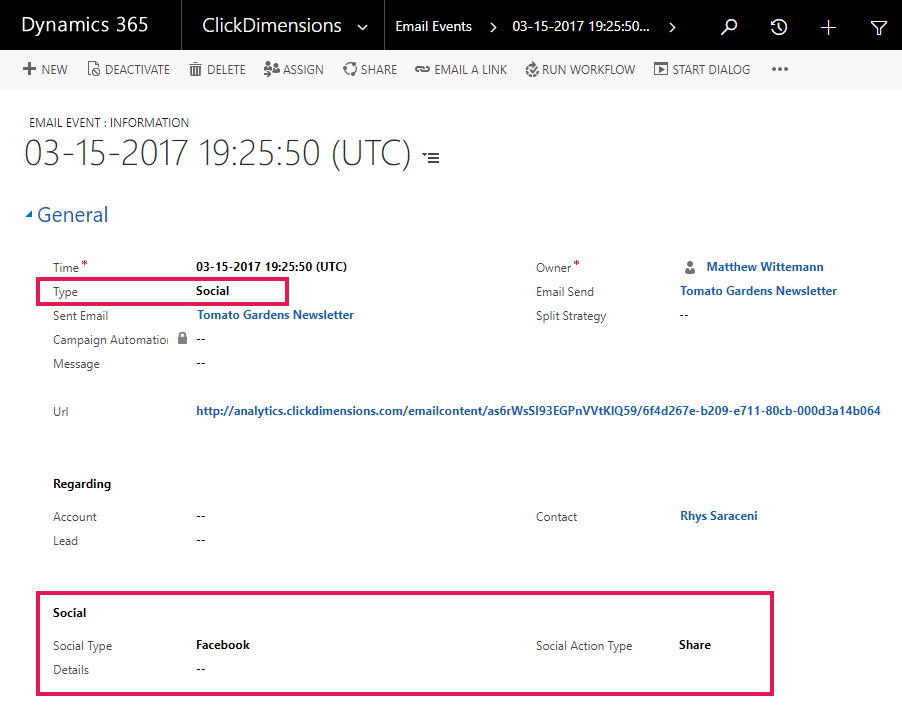Screen dimensions: 902x706
Task: Click the NEW plus icon
Action: (29, 69)
